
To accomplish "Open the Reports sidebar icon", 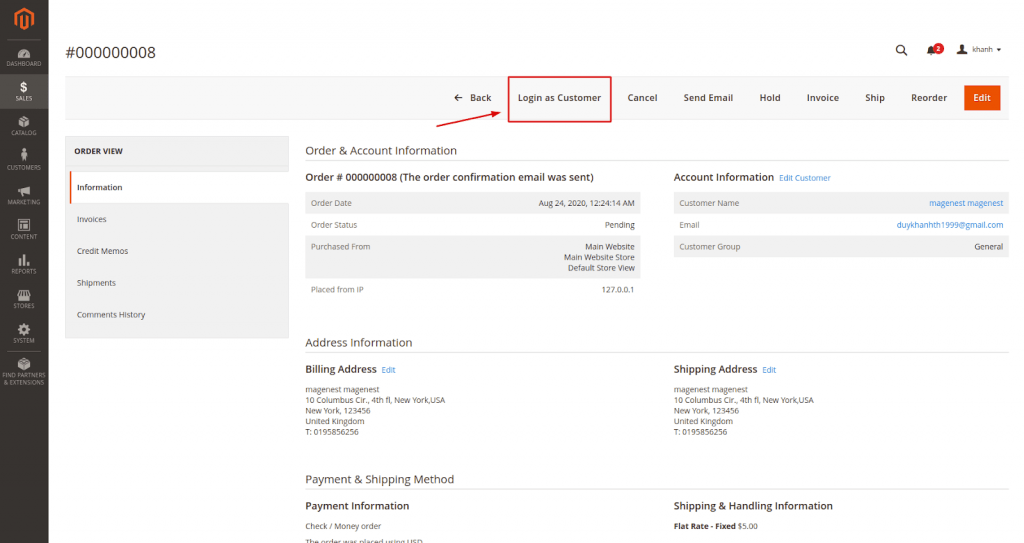I will tap(24, 264).
